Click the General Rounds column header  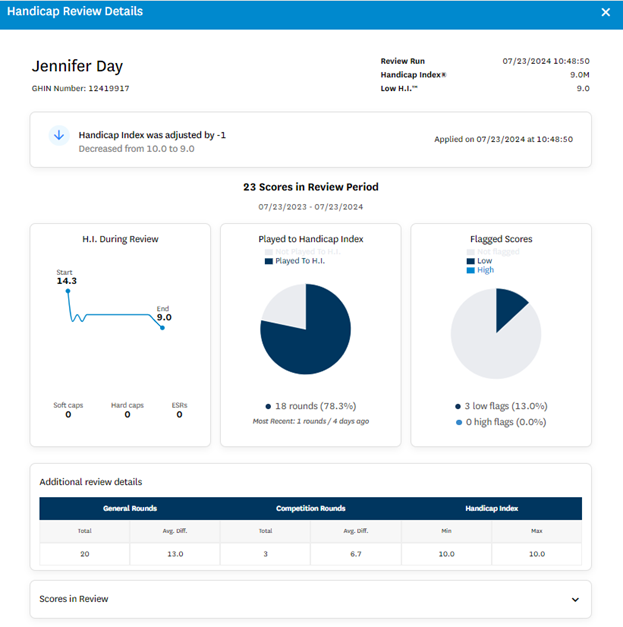pyautogui.click(x=130, y=508)
